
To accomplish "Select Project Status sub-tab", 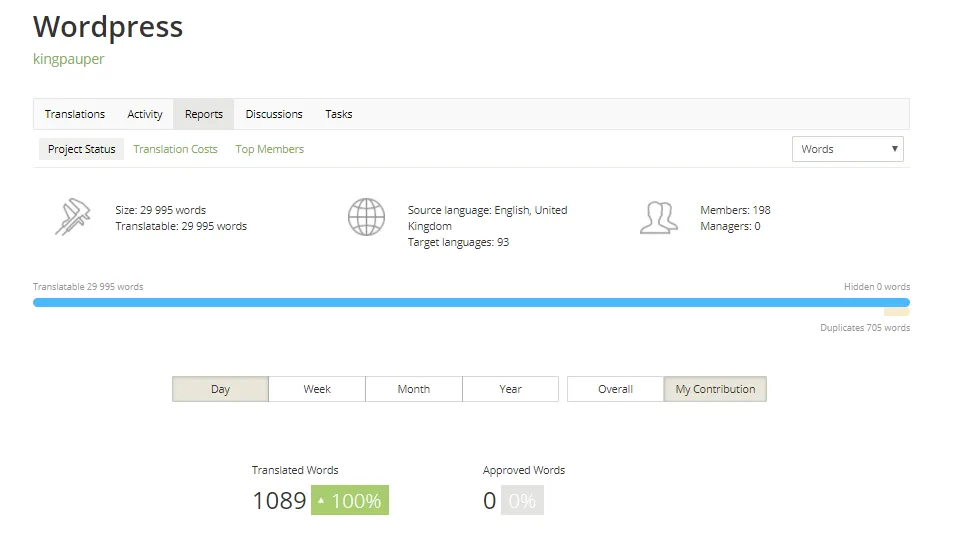I will (81, 149).
